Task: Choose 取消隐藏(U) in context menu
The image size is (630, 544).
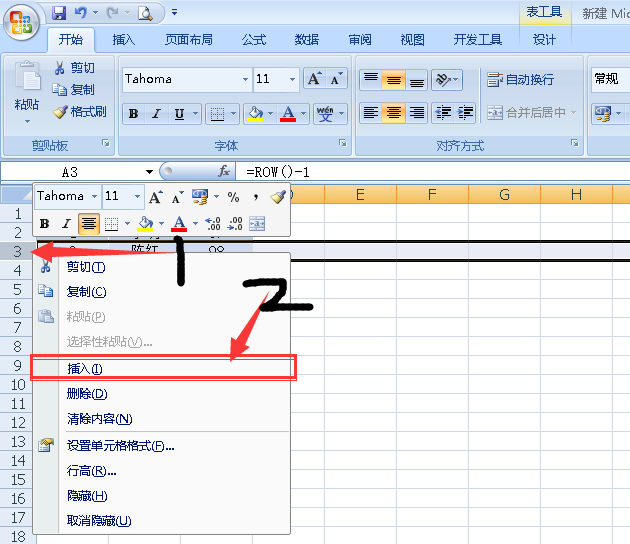Action: point(162,521)
